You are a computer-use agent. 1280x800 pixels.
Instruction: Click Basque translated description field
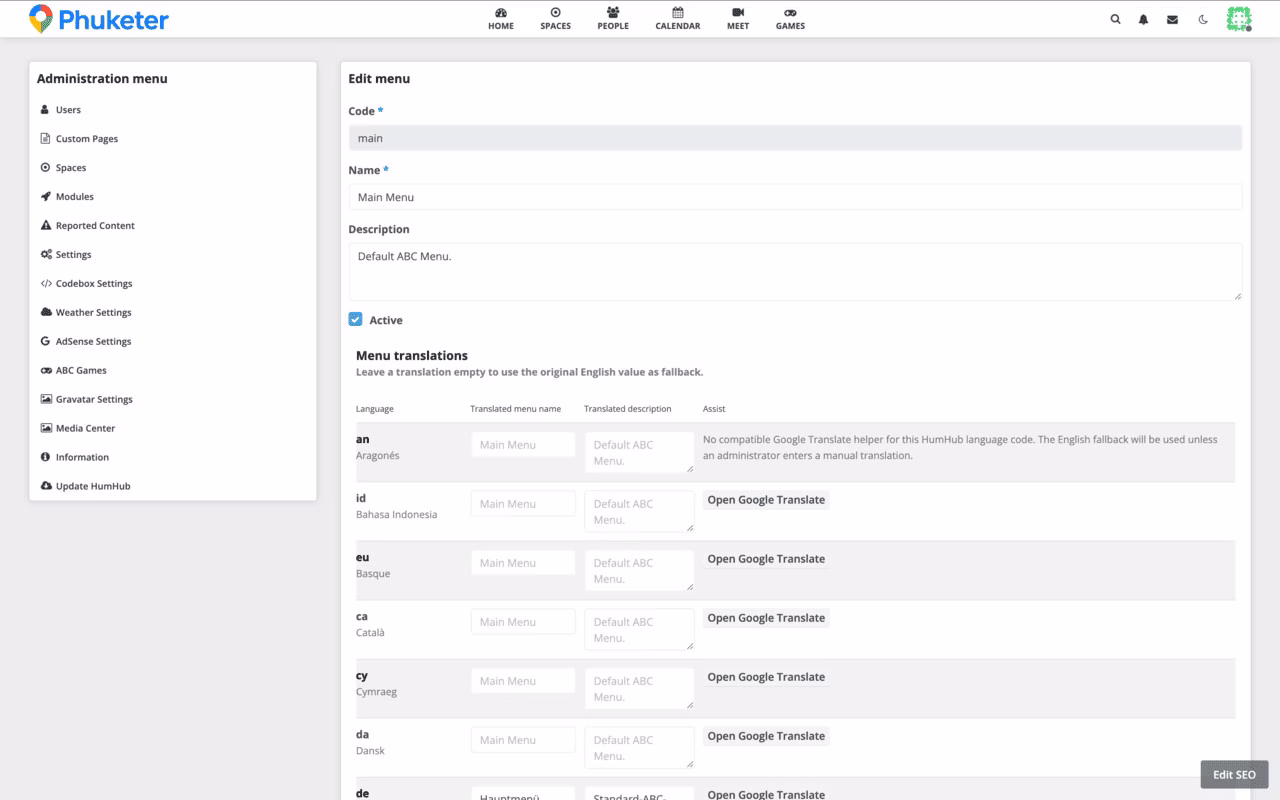point(639,570)
